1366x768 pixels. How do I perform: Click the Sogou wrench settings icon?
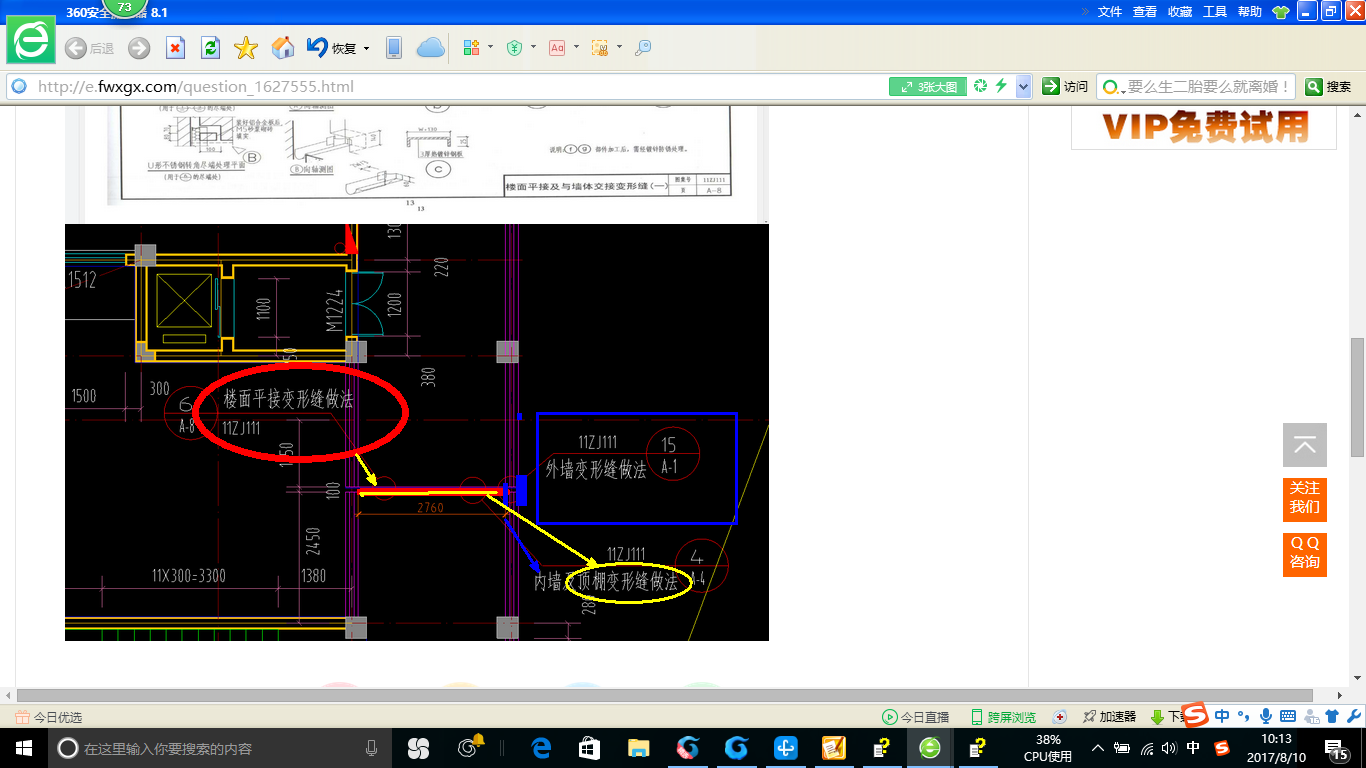(1353, 716)
